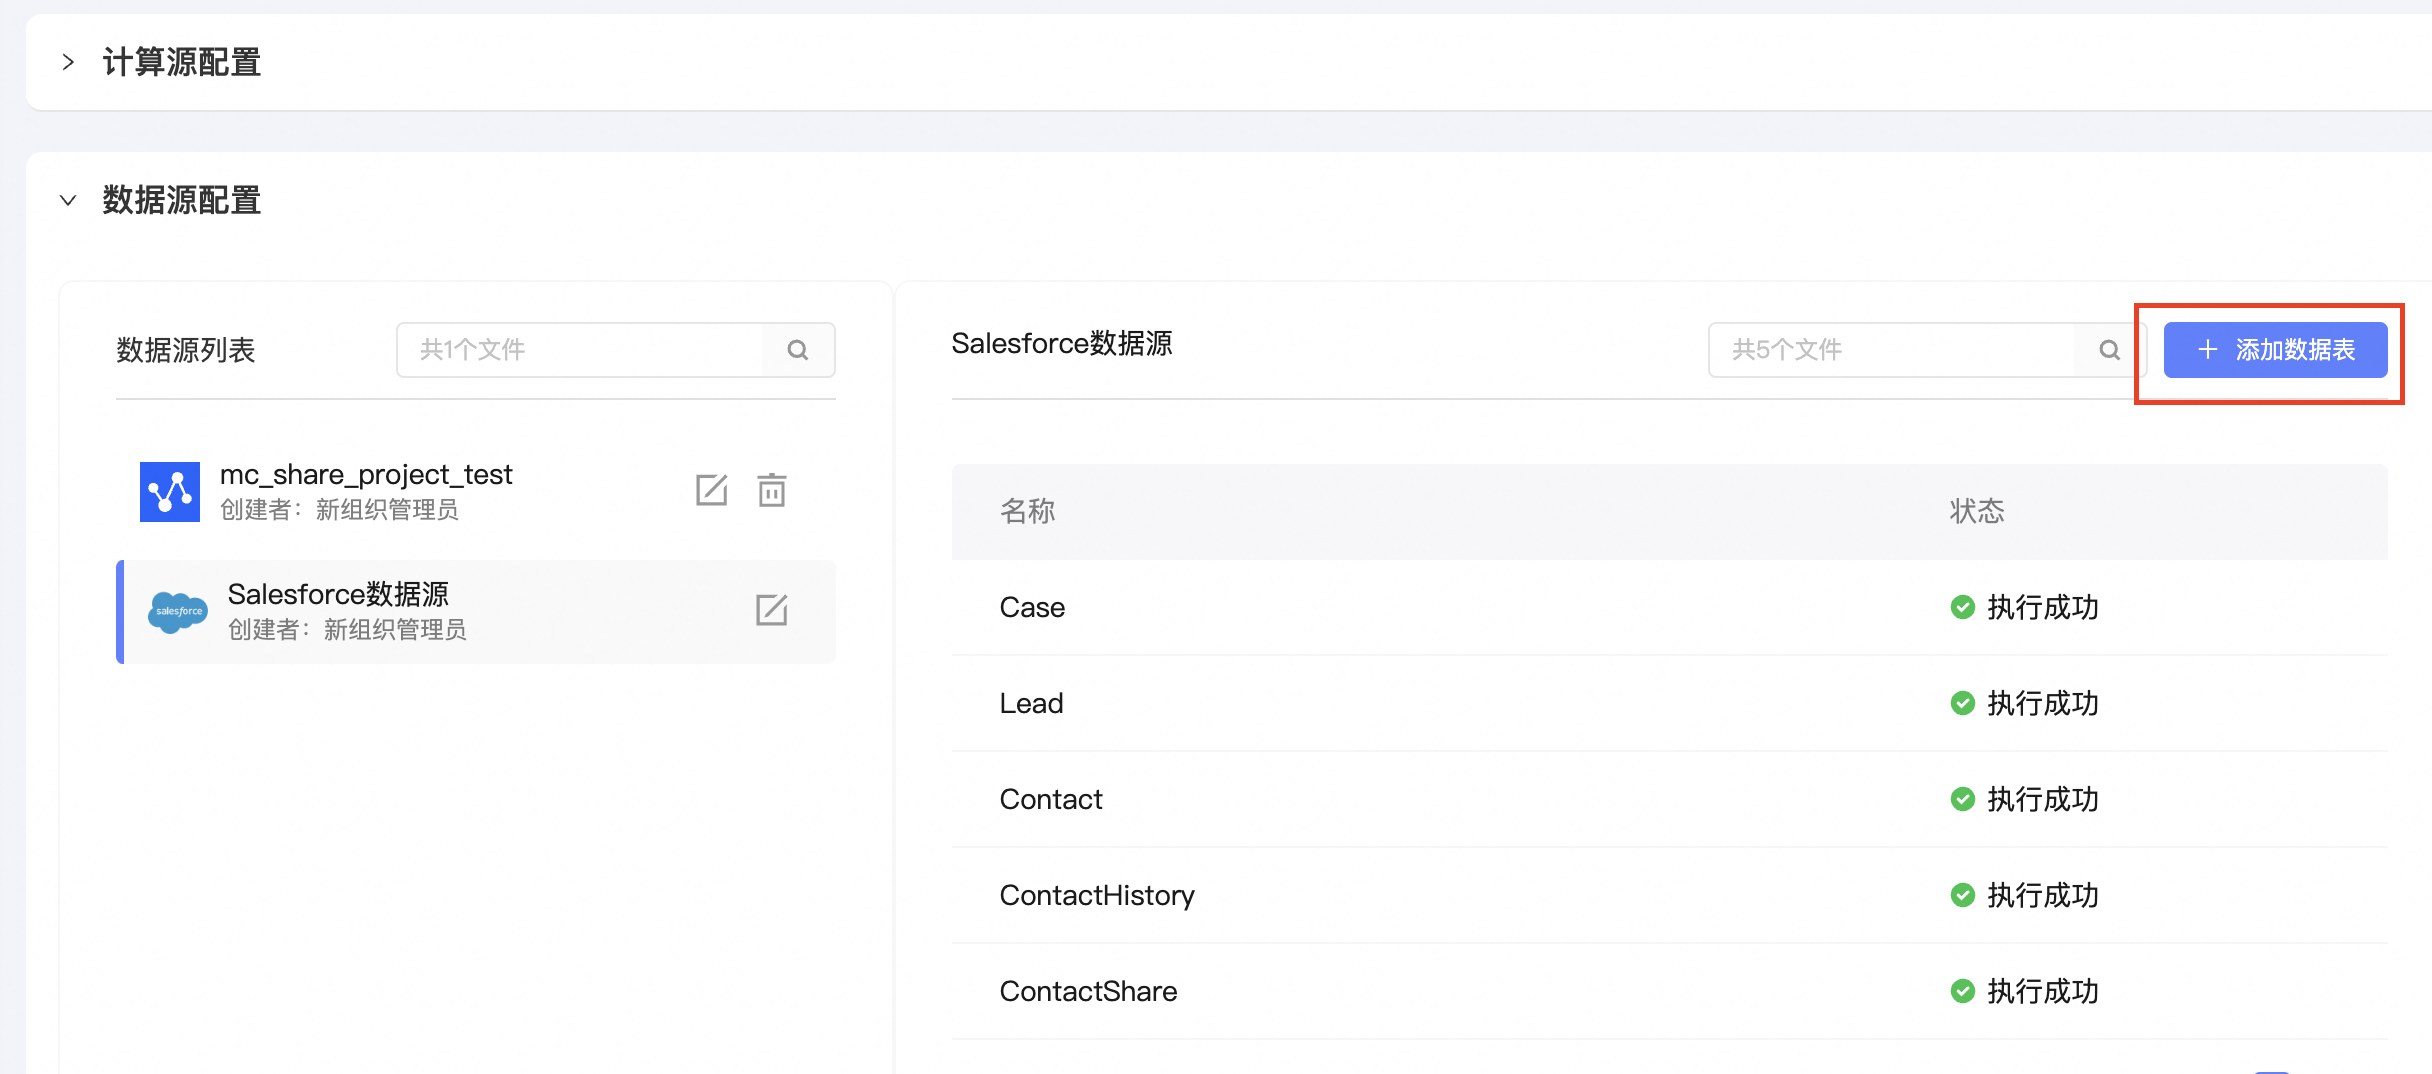Click the Case table row name
Screen dimensions: 2432x1074
pyautogui.click(x=1032, y=608)
